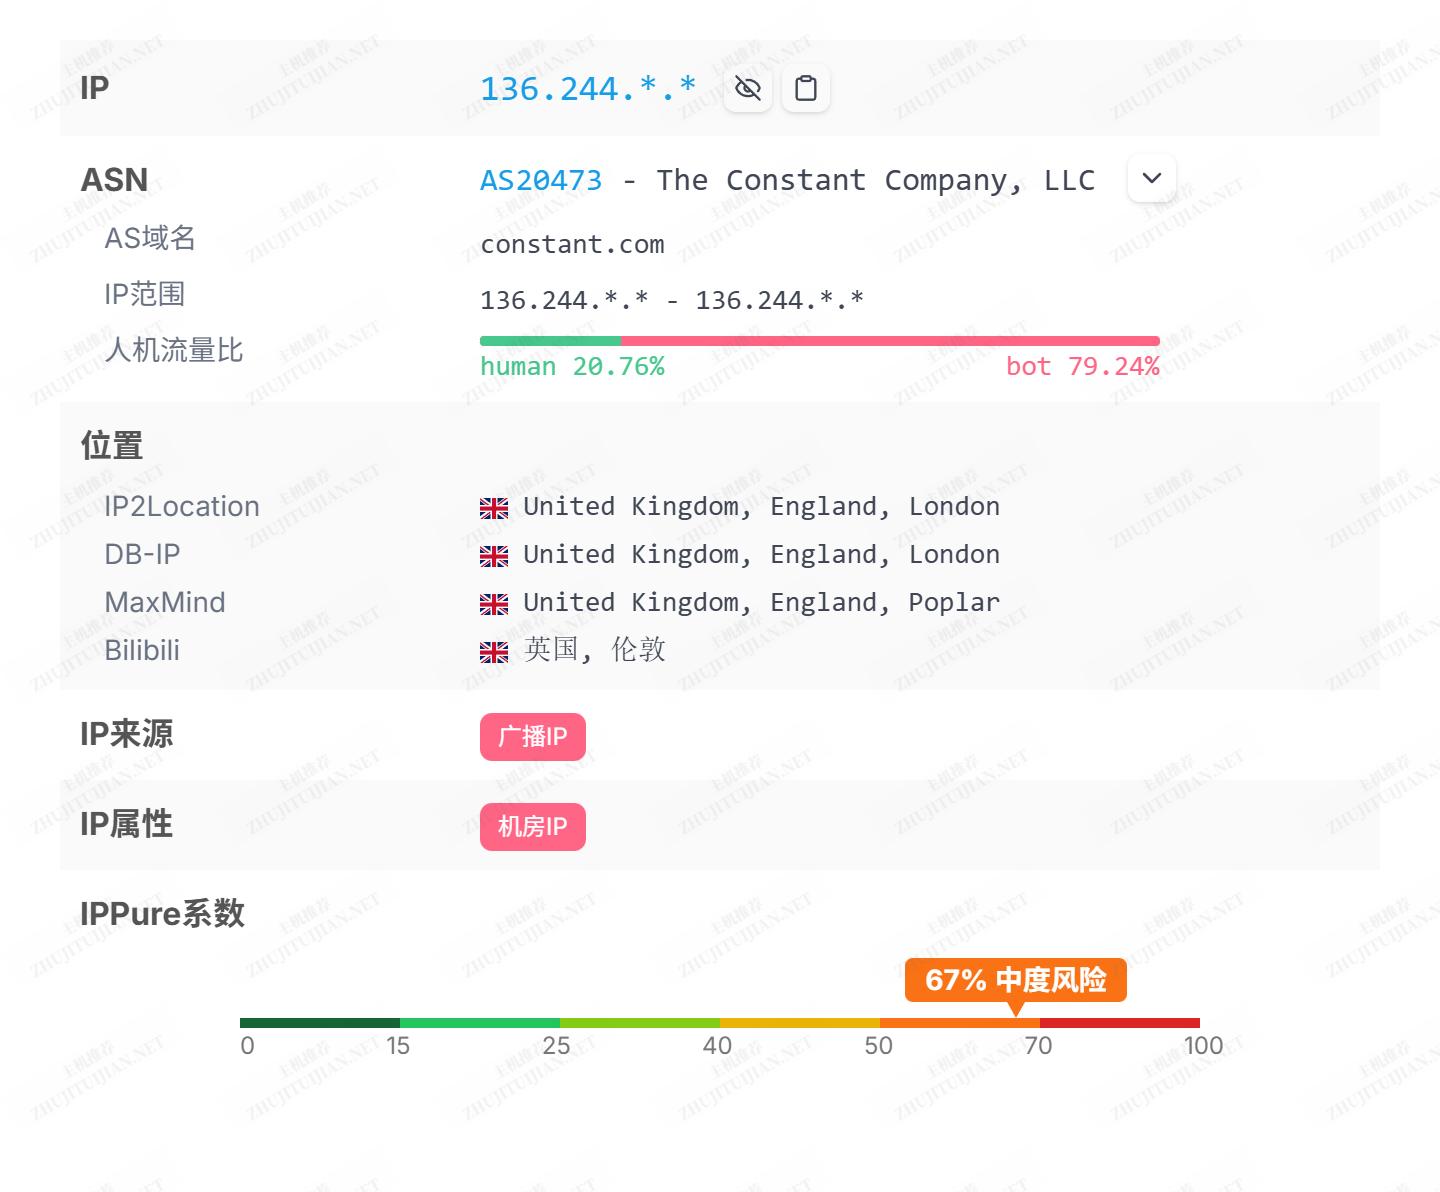Click the 机房IP badge

point(532,827)
